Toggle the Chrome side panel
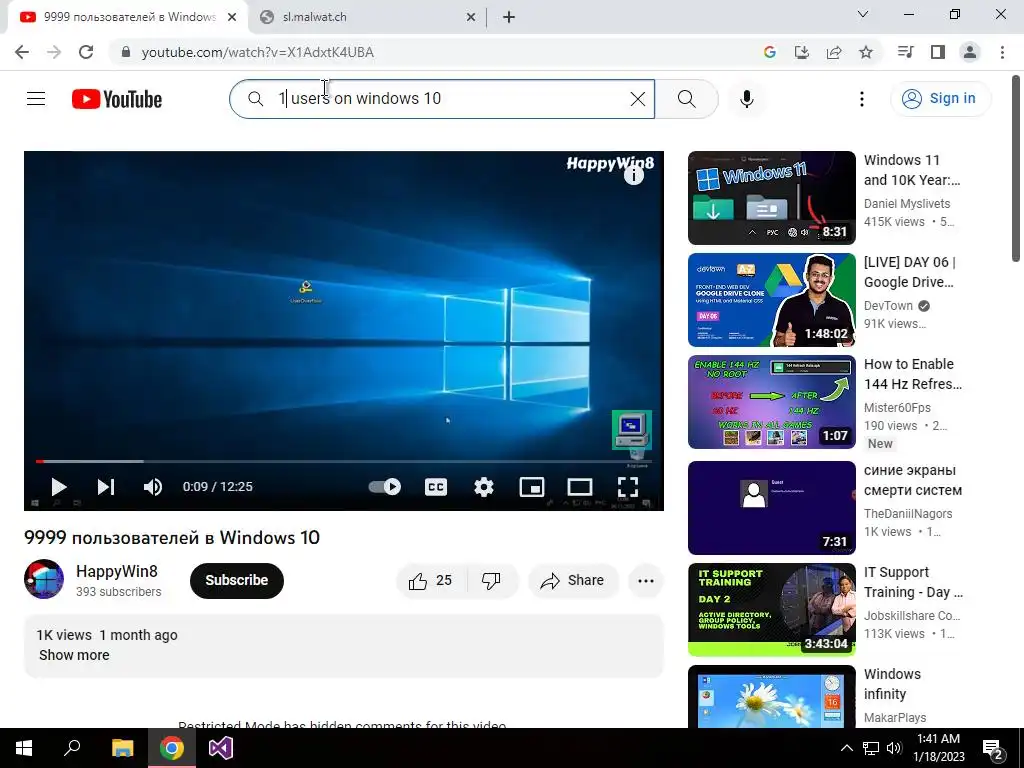 pos(938,52)
